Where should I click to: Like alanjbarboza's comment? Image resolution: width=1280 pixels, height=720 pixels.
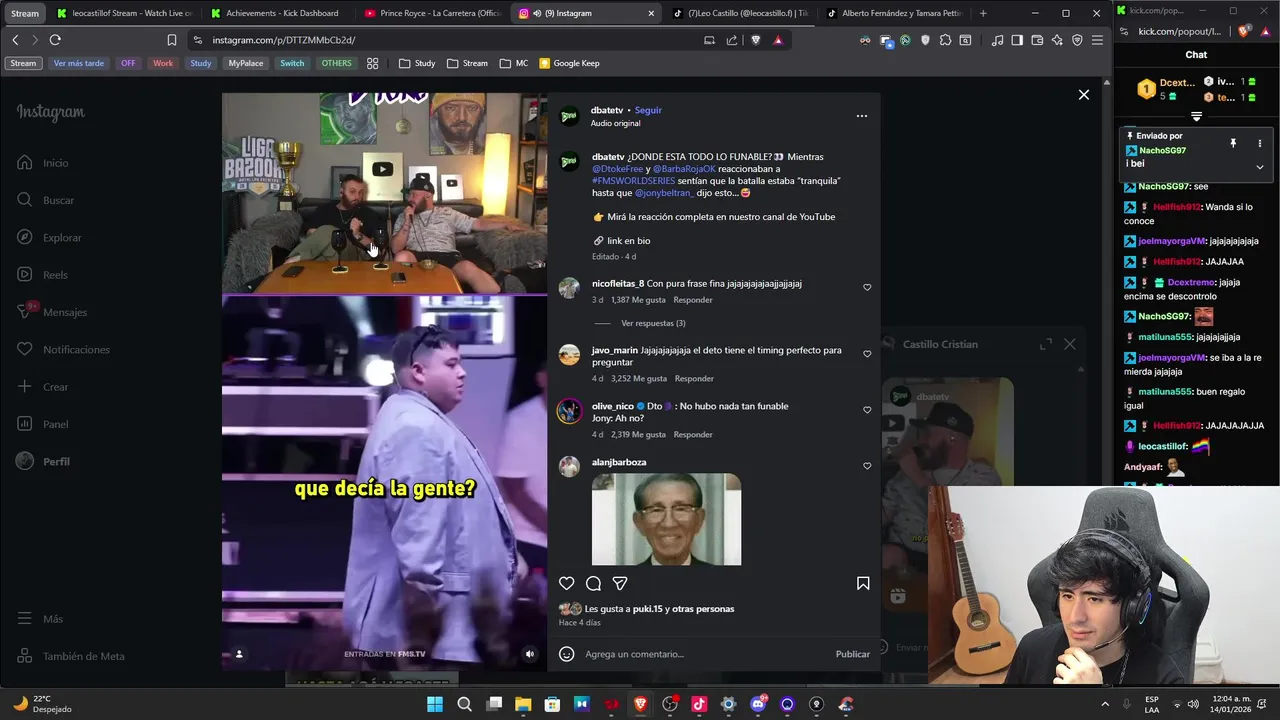click(x=867, y=466)
